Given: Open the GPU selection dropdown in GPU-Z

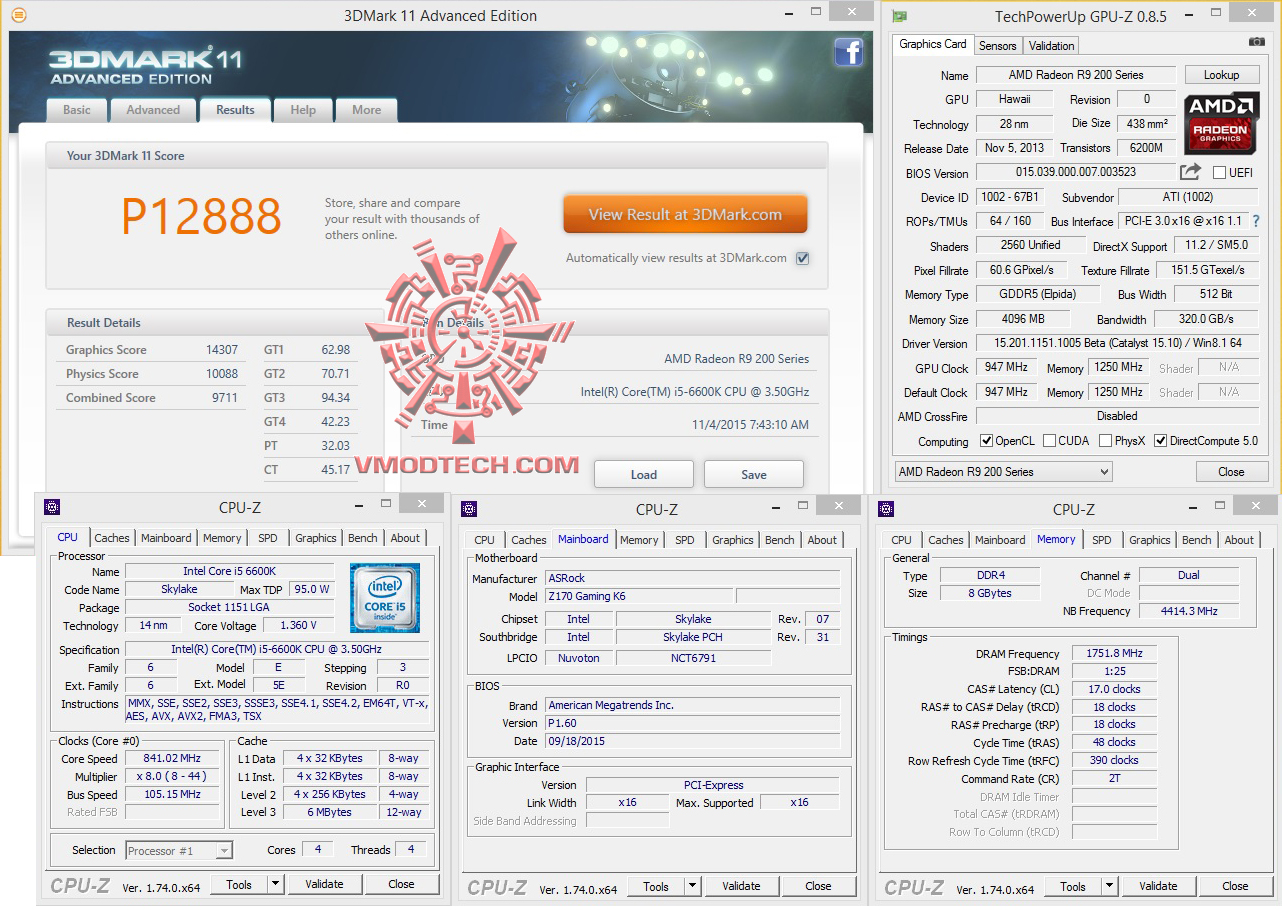Looking at the screenshot, I should pos(1003,472).
